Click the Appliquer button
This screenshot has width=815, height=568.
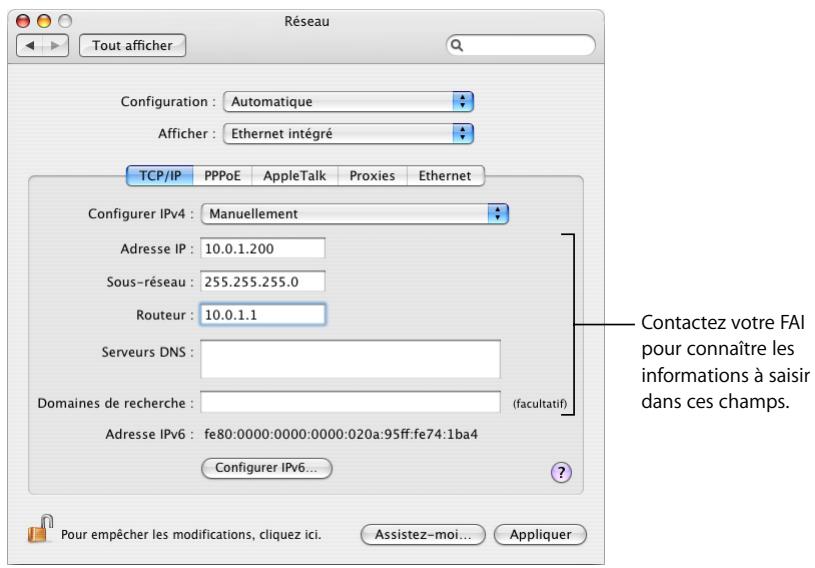[541, 534]
